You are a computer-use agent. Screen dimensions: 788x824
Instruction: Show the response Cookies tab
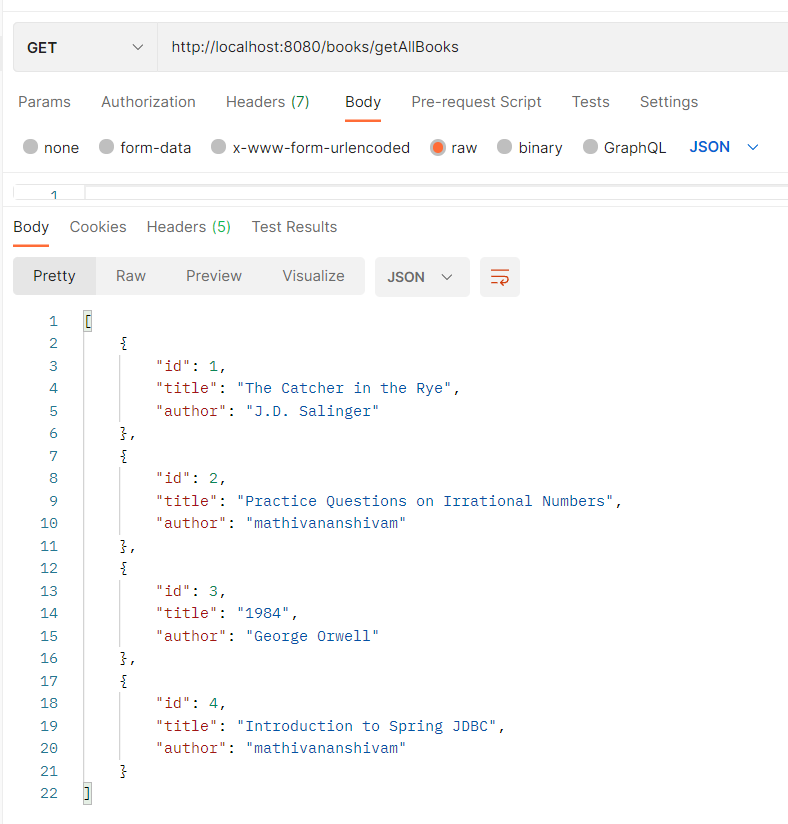pos(98,227)
